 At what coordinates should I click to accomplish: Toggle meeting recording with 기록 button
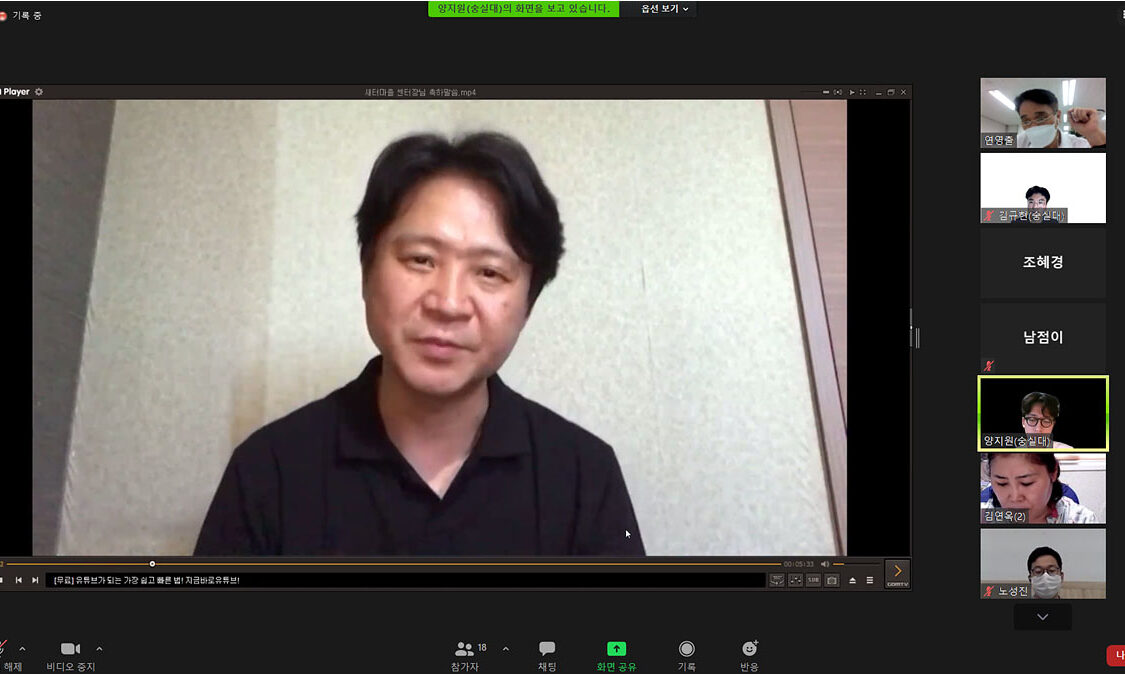pos(686,655)
